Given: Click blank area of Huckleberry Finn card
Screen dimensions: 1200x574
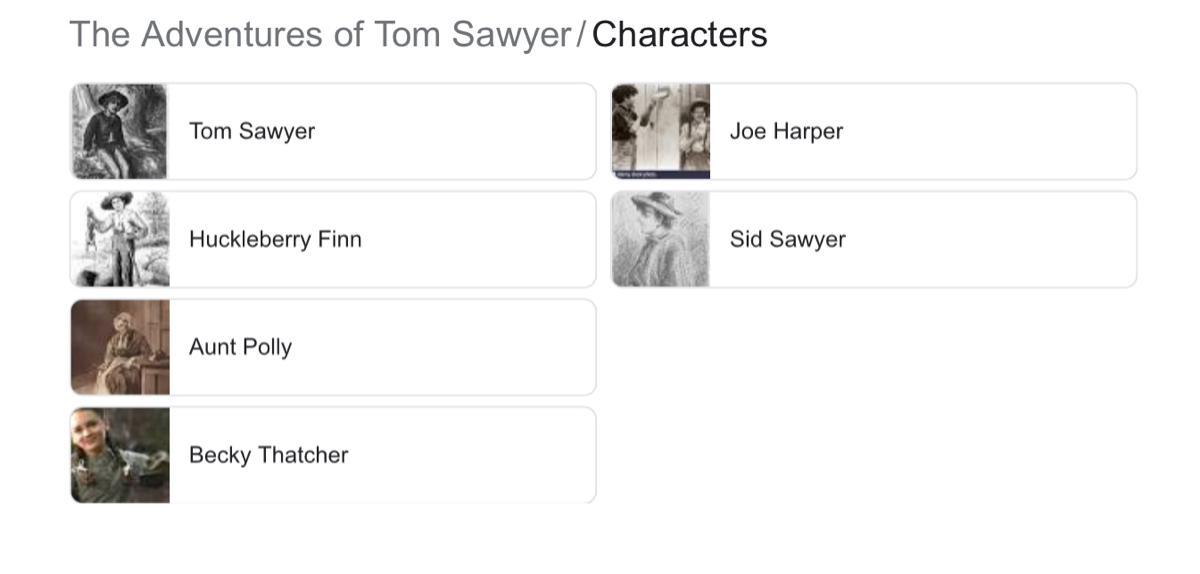Looking at the screenshot, I should (x=480, y=239).
